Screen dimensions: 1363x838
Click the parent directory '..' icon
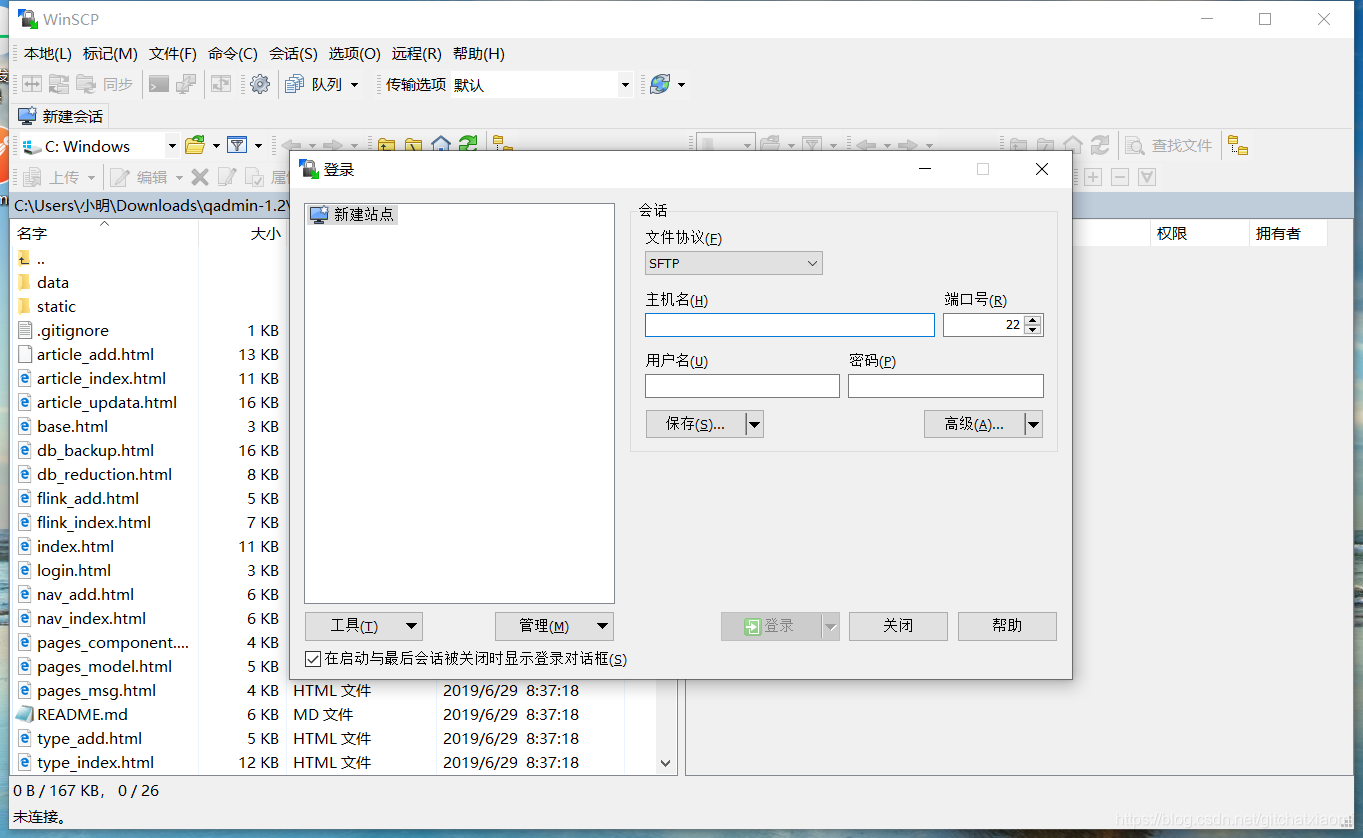25,258
